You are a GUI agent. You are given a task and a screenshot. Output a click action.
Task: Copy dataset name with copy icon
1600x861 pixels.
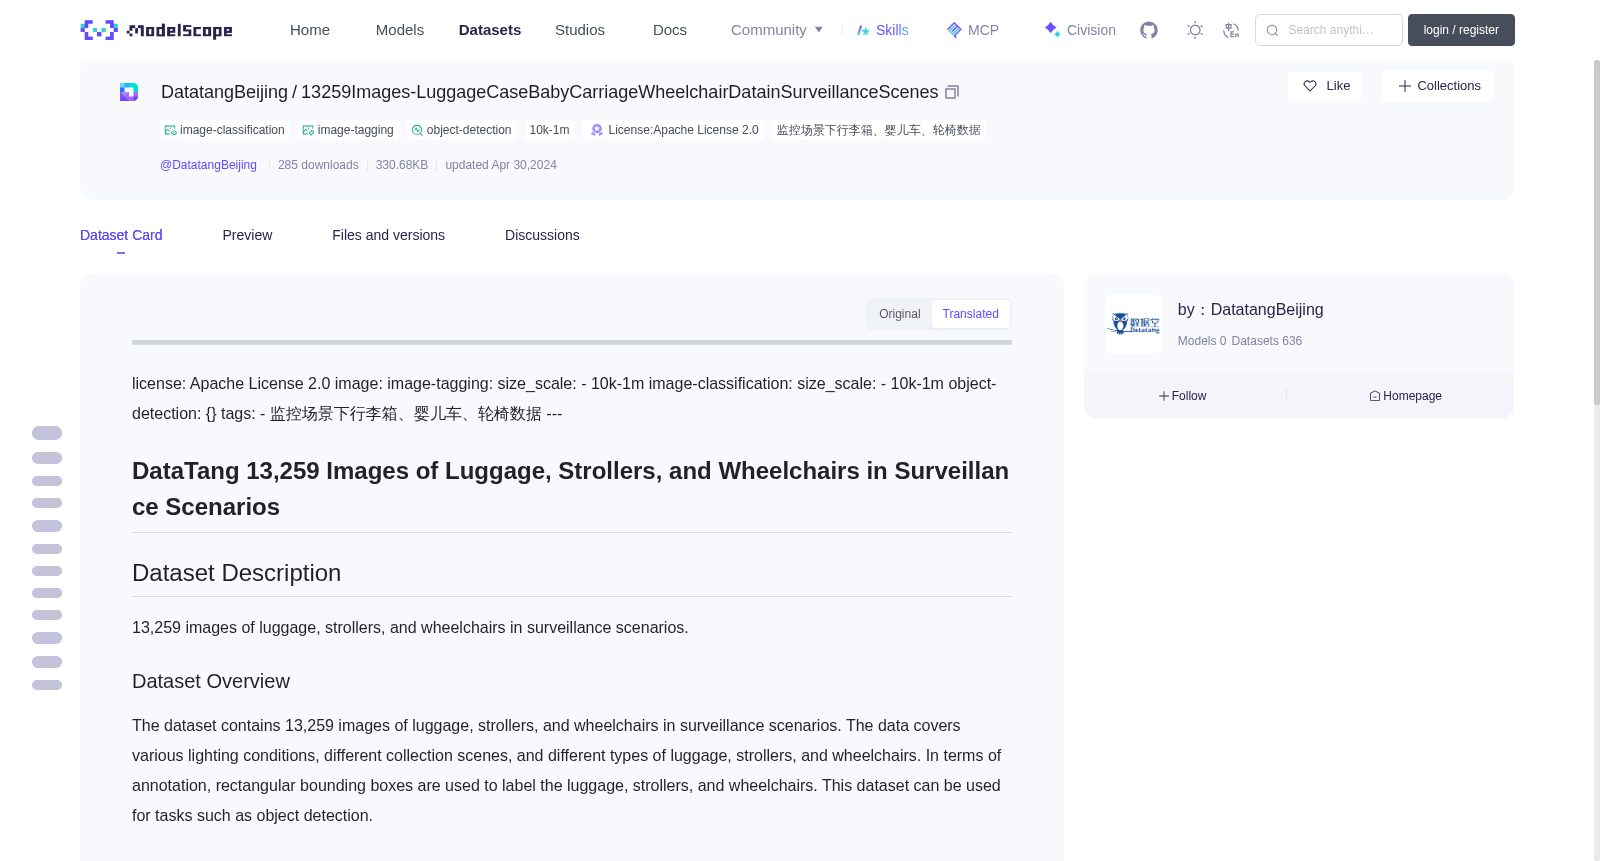[x=952, y=92]
